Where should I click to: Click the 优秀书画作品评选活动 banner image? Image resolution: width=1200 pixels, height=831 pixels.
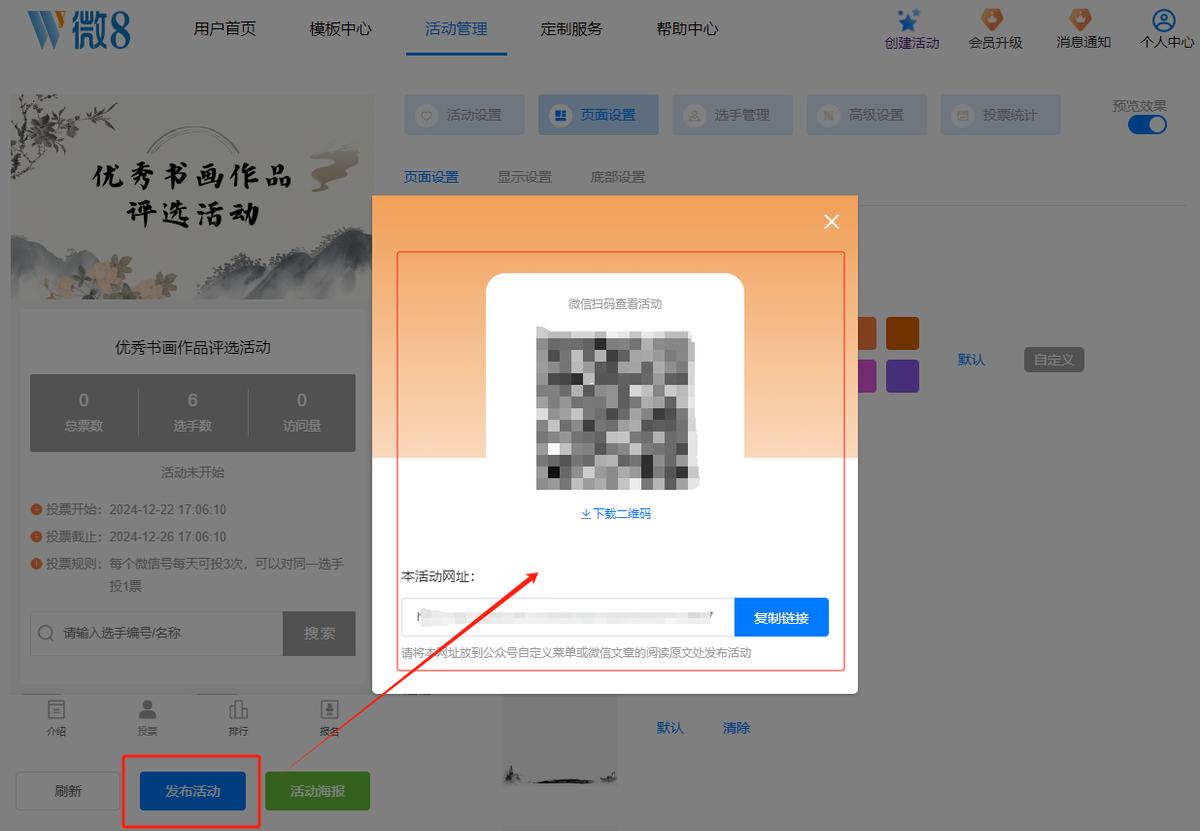tap(191, 197)
